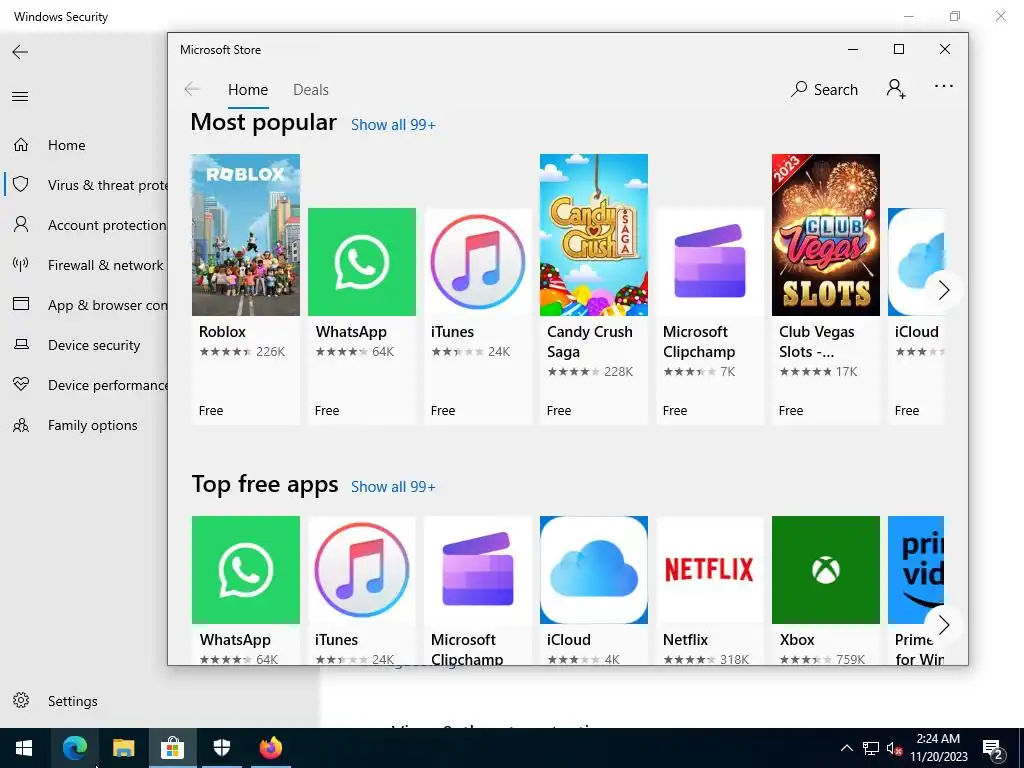
Task: Open the account sign-in icon in Store
Action: [896, 89]
